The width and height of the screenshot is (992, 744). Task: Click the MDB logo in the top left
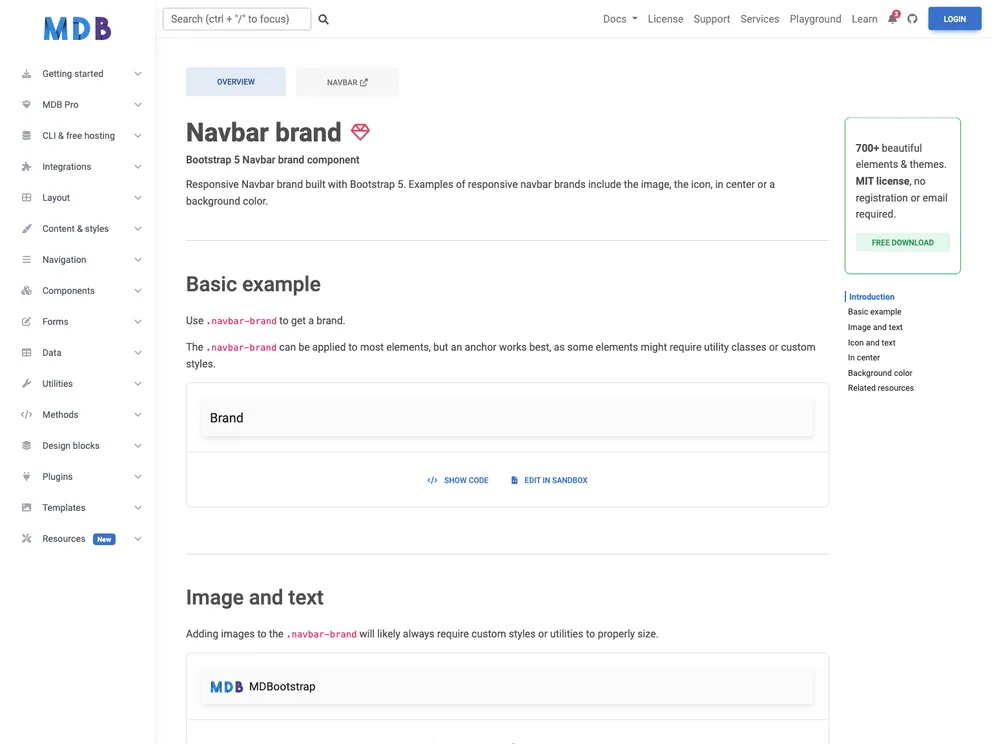coord(77,27)
